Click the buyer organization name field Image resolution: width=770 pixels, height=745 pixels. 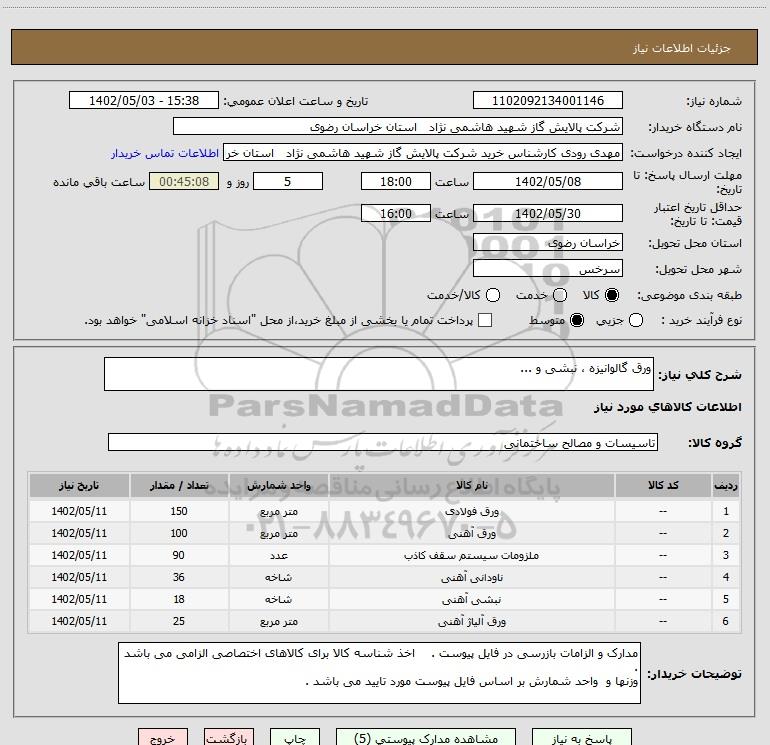click(398, 127)
